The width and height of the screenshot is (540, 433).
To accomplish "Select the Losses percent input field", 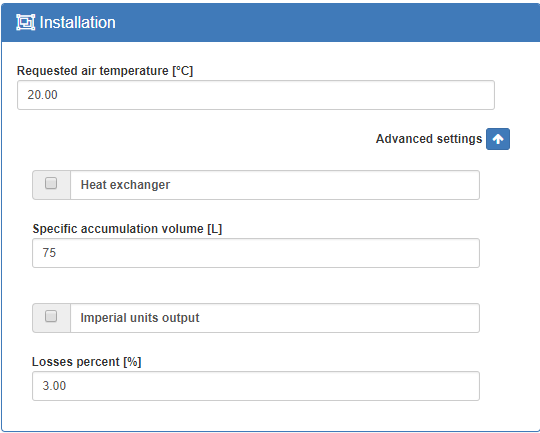I will [x=256, y=386].
